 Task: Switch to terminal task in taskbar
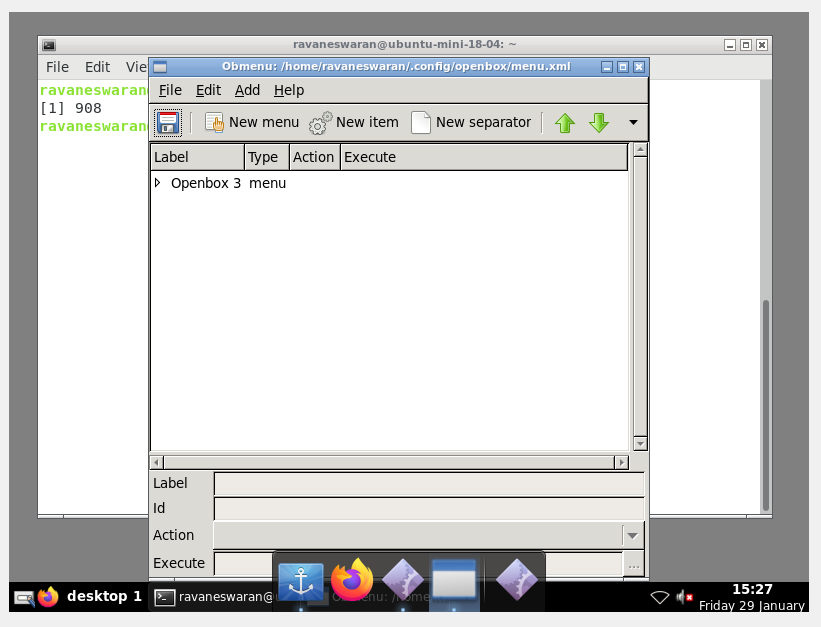click(x=212, y=597)
